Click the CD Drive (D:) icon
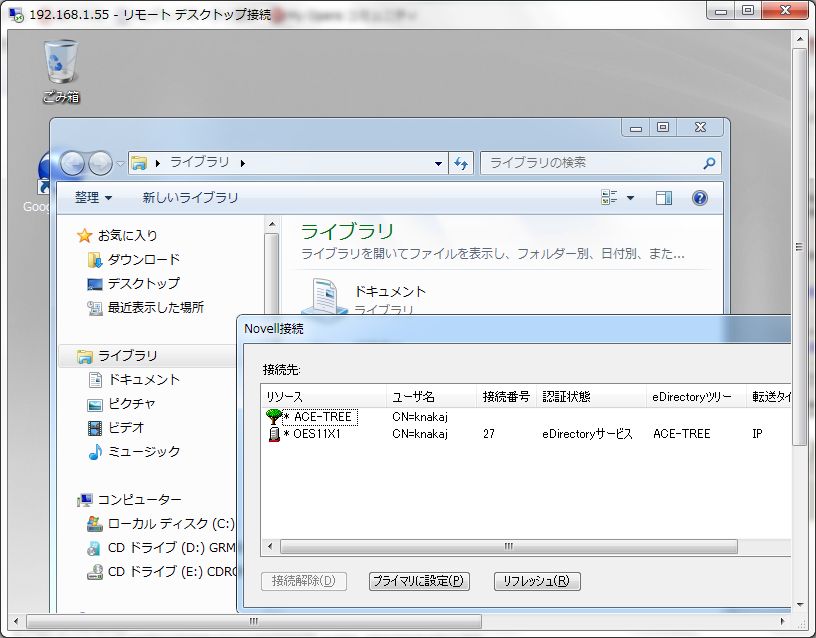 pos(94,548)
